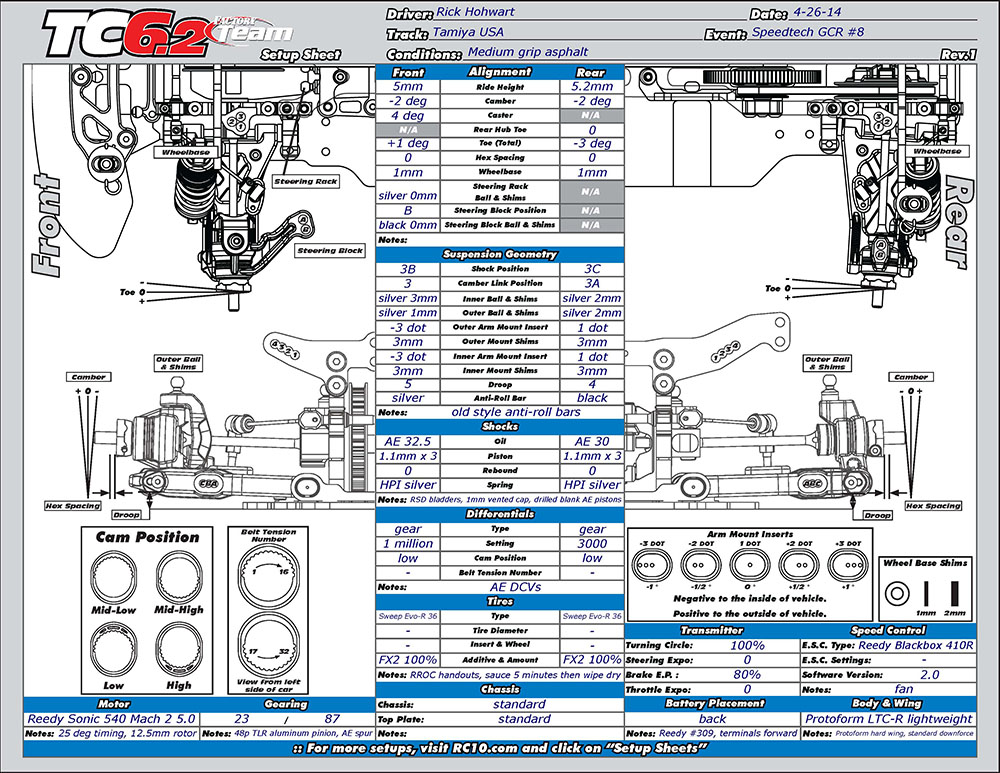Screen dimensions: 1000x773
Task: Click front Spring value HPI silver
Action: coord(408,485)
